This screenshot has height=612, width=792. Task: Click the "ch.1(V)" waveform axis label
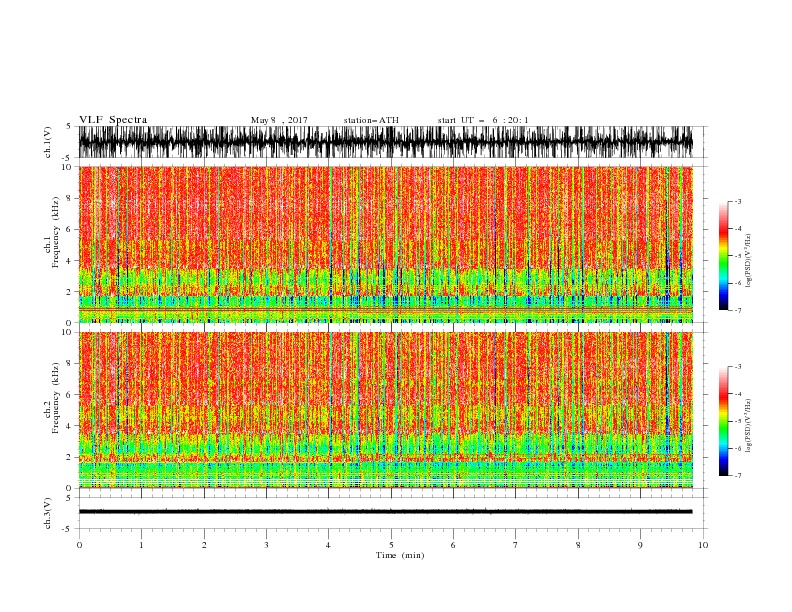coord(48,142)
